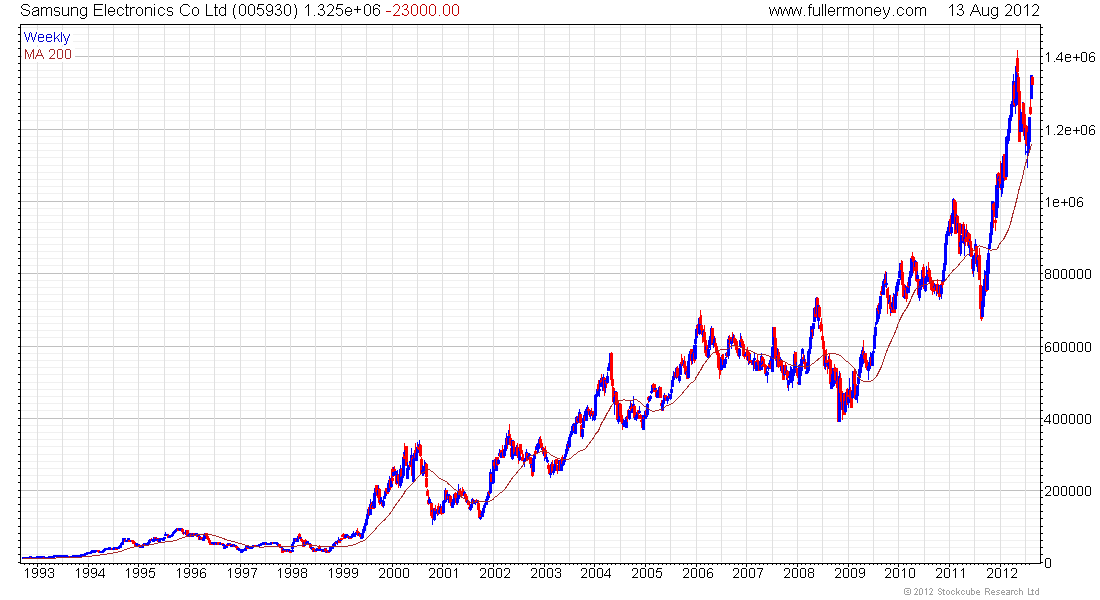Click the x-axis year '2002'
1100x600 pixels.
click(x=495, y=573)
